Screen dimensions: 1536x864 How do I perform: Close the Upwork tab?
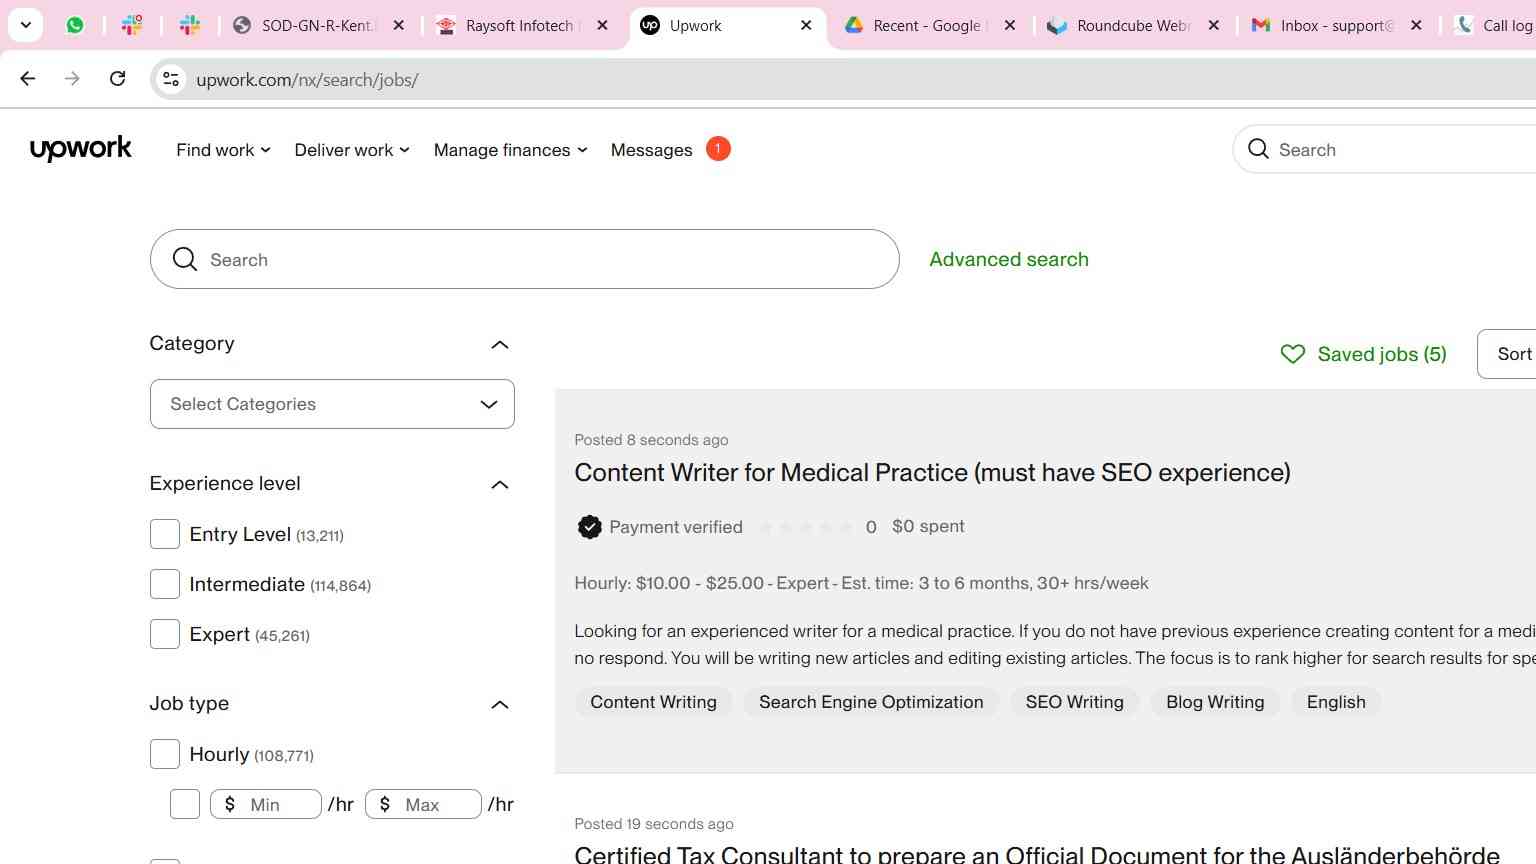(x=806, y=26)
